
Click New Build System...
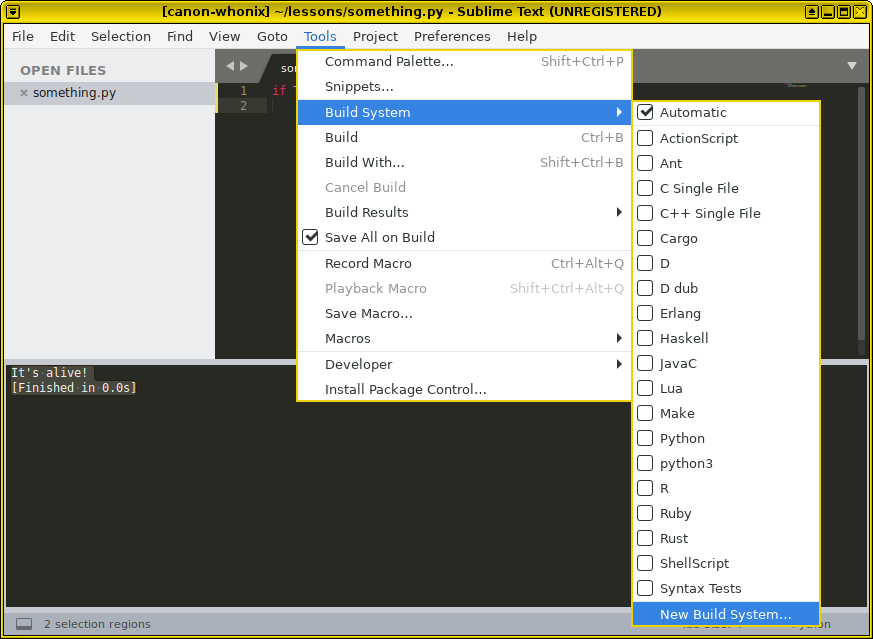click(725, 615)
